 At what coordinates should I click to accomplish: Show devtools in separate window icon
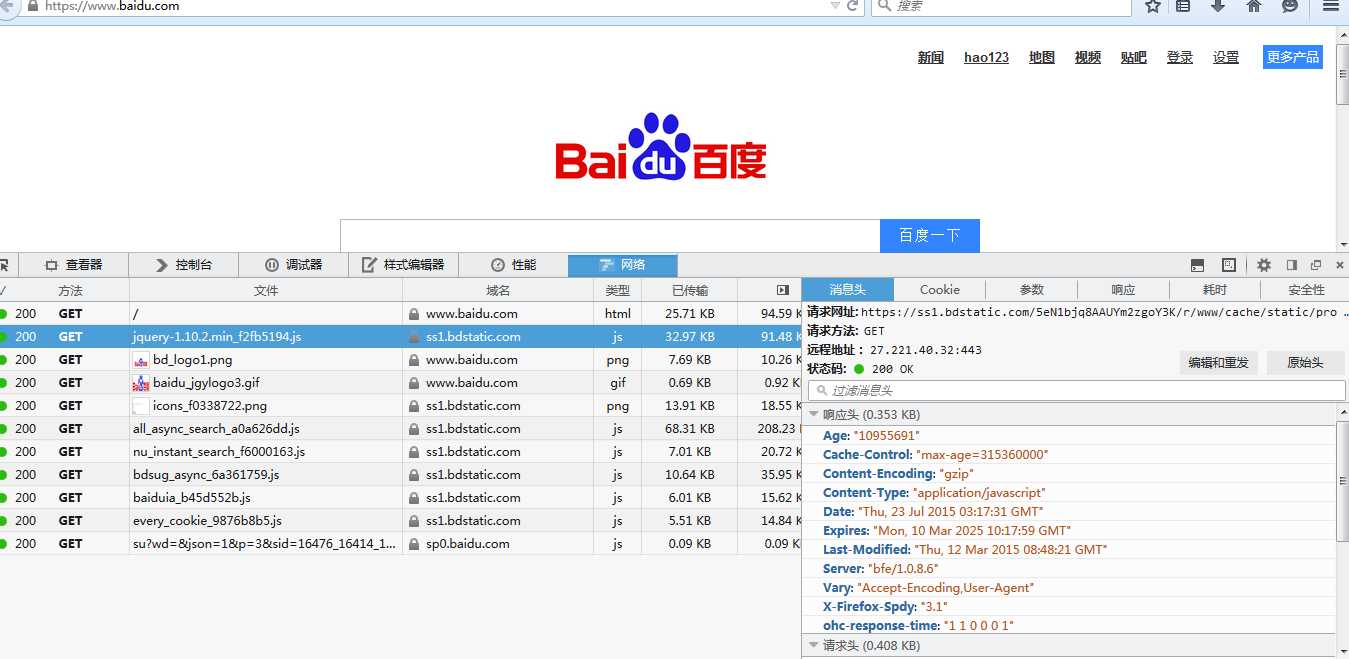1316,265
